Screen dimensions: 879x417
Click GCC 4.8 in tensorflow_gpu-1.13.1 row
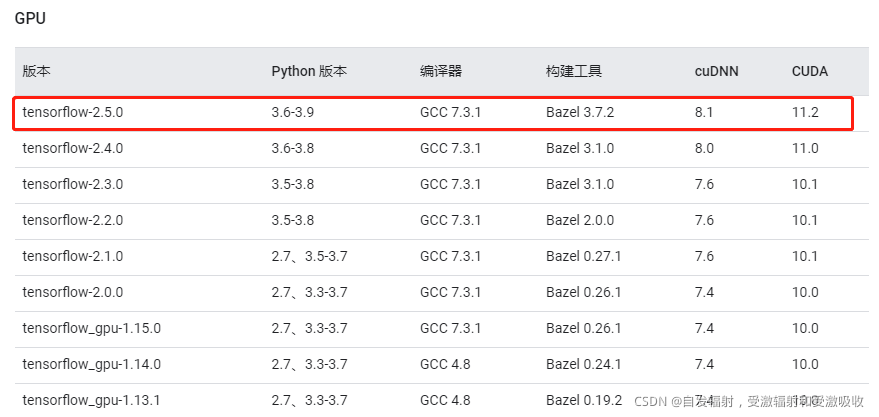[x=445, y=400]
